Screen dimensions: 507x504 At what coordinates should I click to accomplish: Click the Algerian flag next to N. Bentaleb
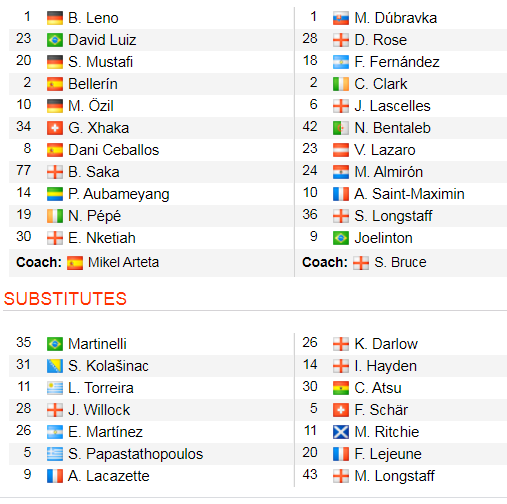coord(341,128)
